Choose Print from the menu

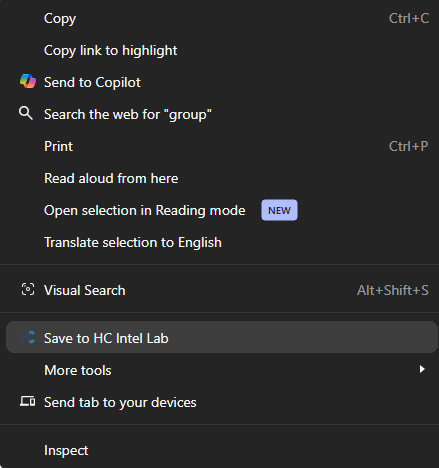tap(219, 146)
